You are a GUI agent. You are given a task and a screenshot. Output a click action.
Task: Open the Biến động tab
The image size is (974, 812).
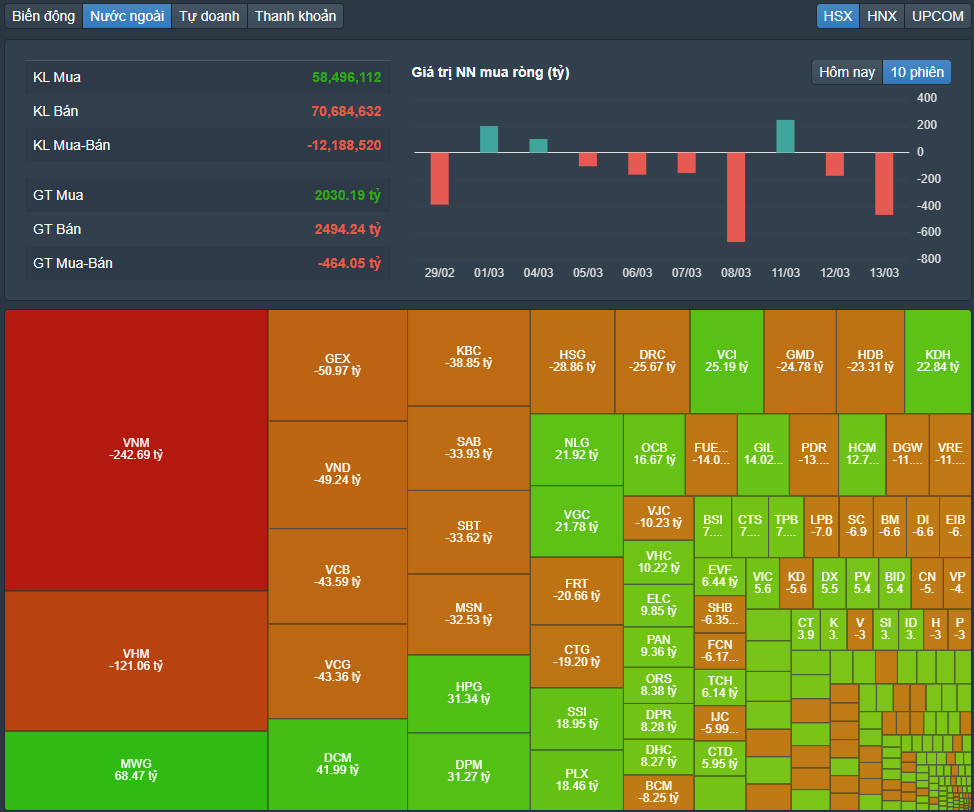click(43, 16)
